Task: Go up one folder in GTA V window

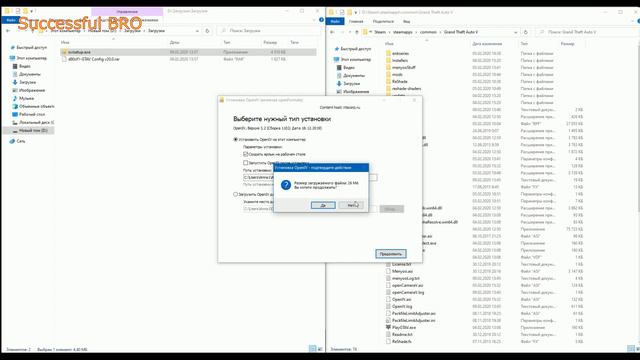Action: click(357, 32)
